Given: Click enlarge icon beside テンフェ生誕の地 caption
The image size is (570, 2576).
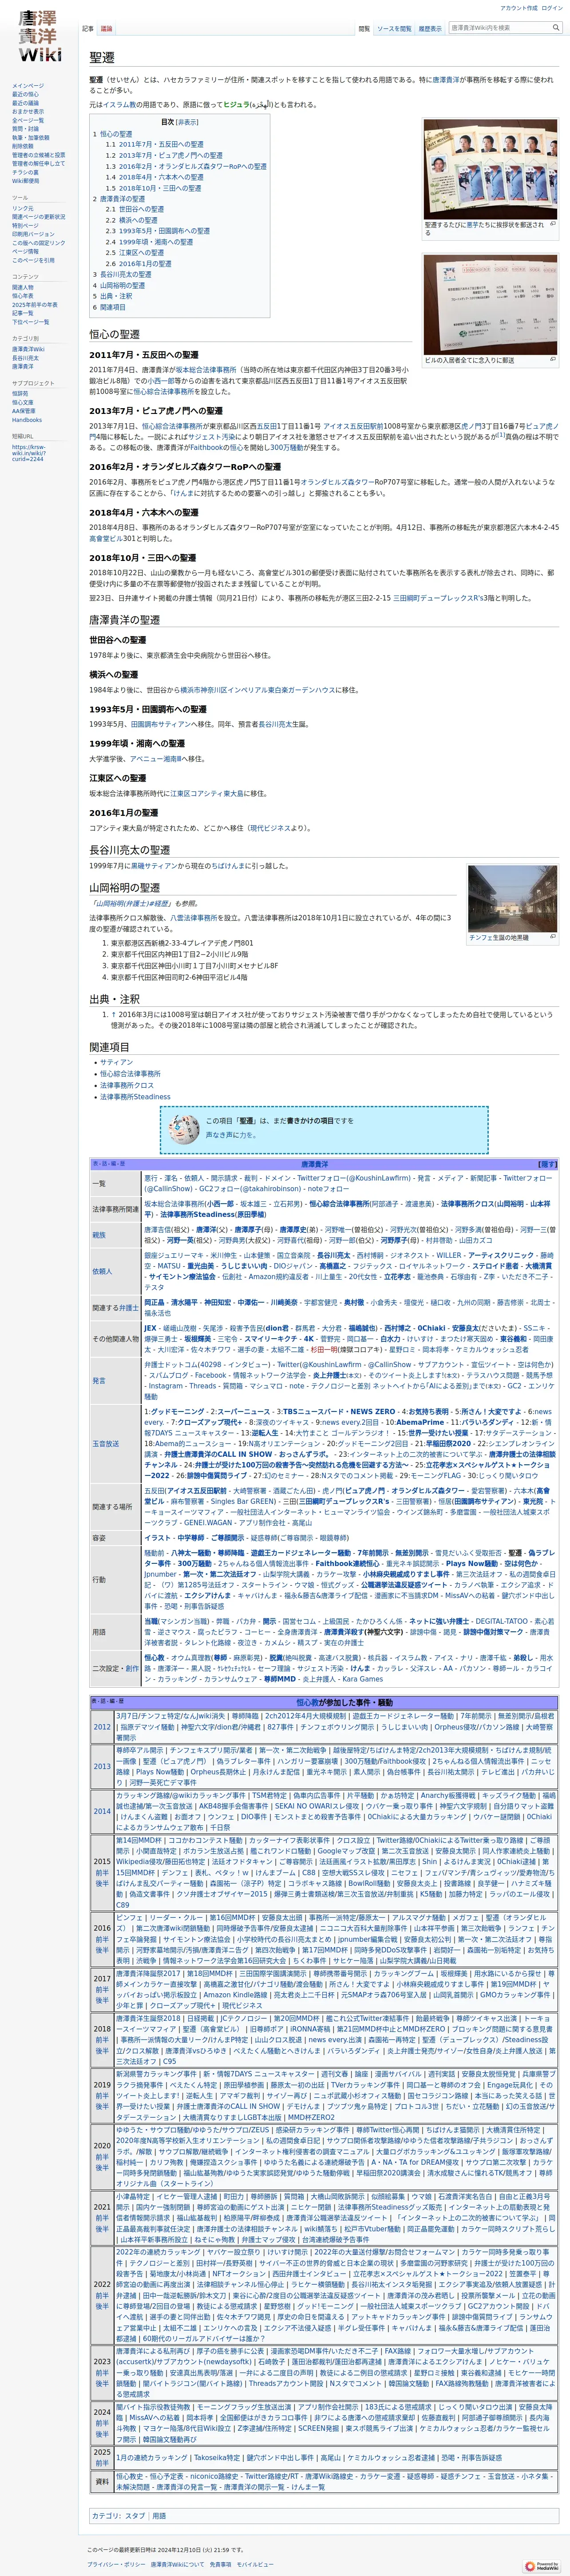Looking at the screenshot, I should (x=553, y=937).
